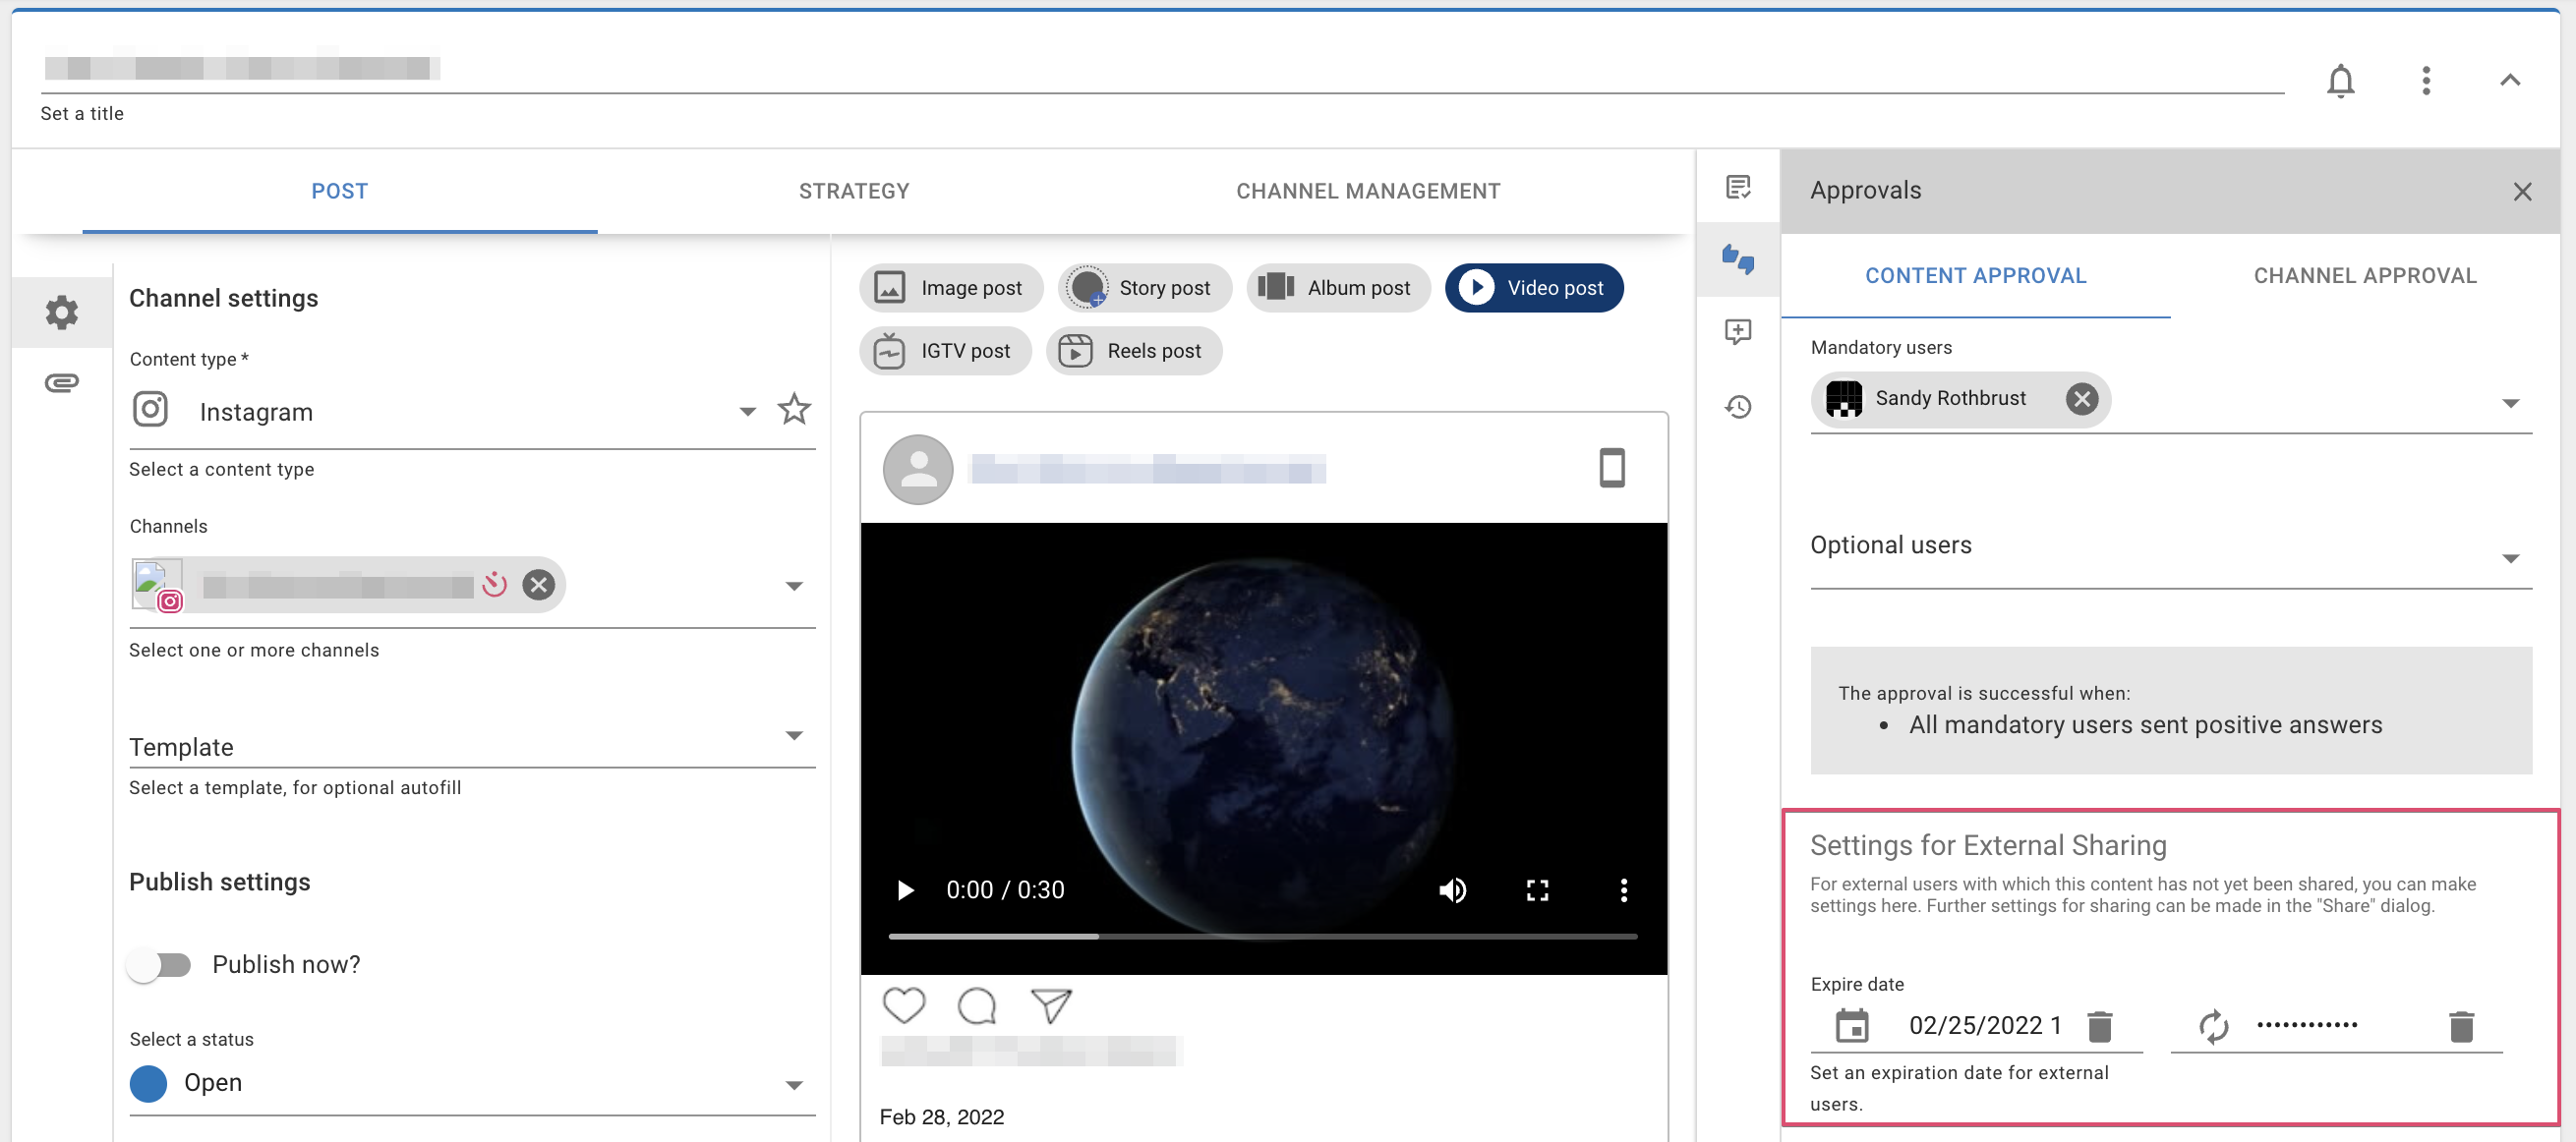2576x1142 pixels.
Task: Click the profile avatar in preview
Action: coord(917,469)
